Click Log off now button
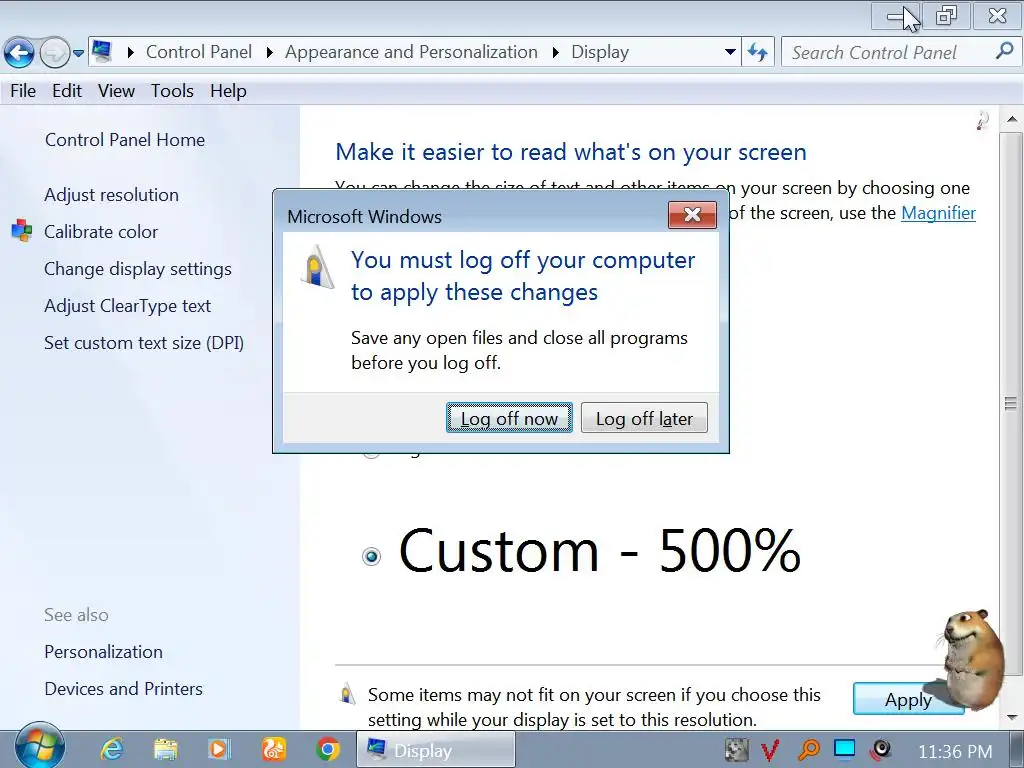 509,418
